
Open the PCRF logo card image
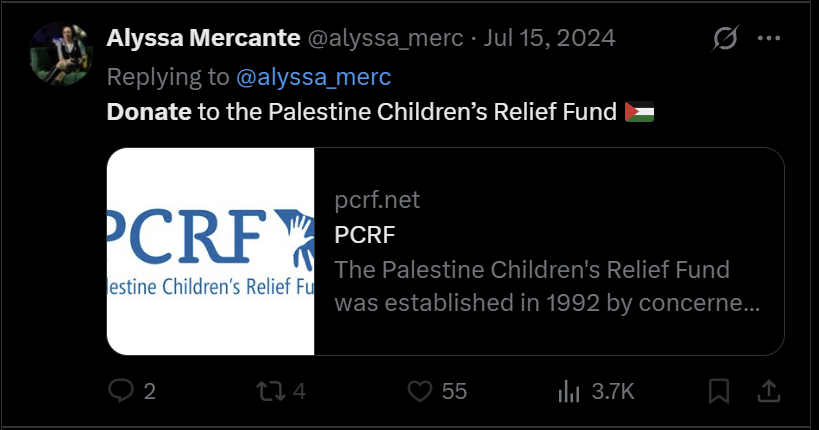point(210,251)
